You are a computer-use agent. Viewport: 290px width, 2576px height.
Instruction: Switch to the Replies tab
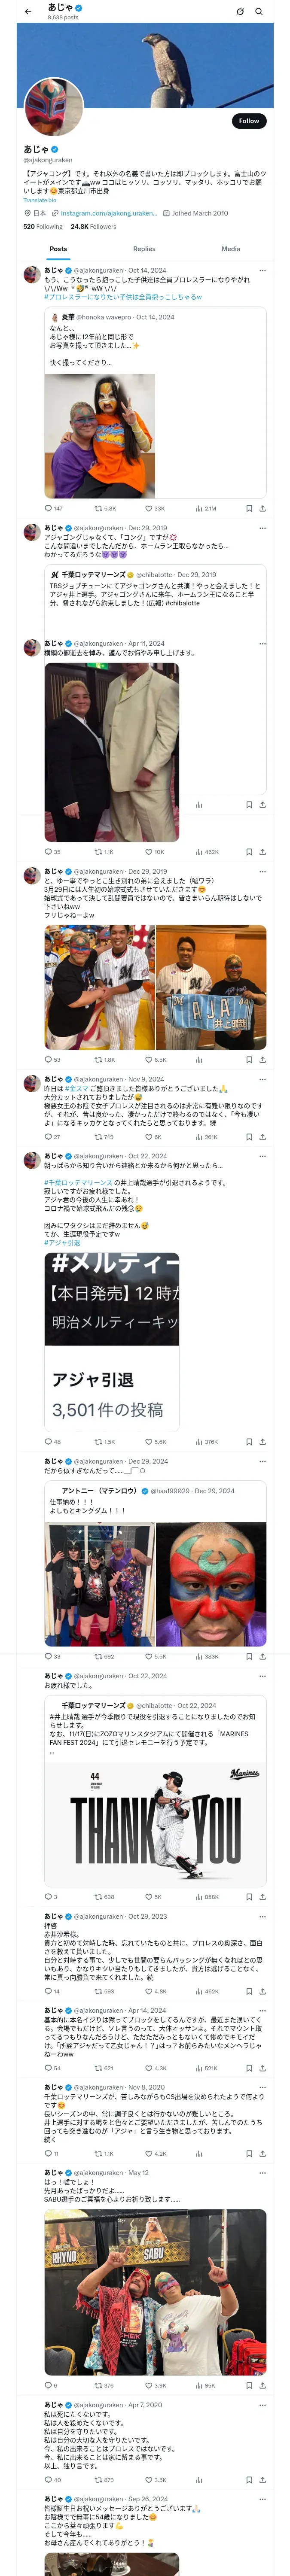pos(144,249)
